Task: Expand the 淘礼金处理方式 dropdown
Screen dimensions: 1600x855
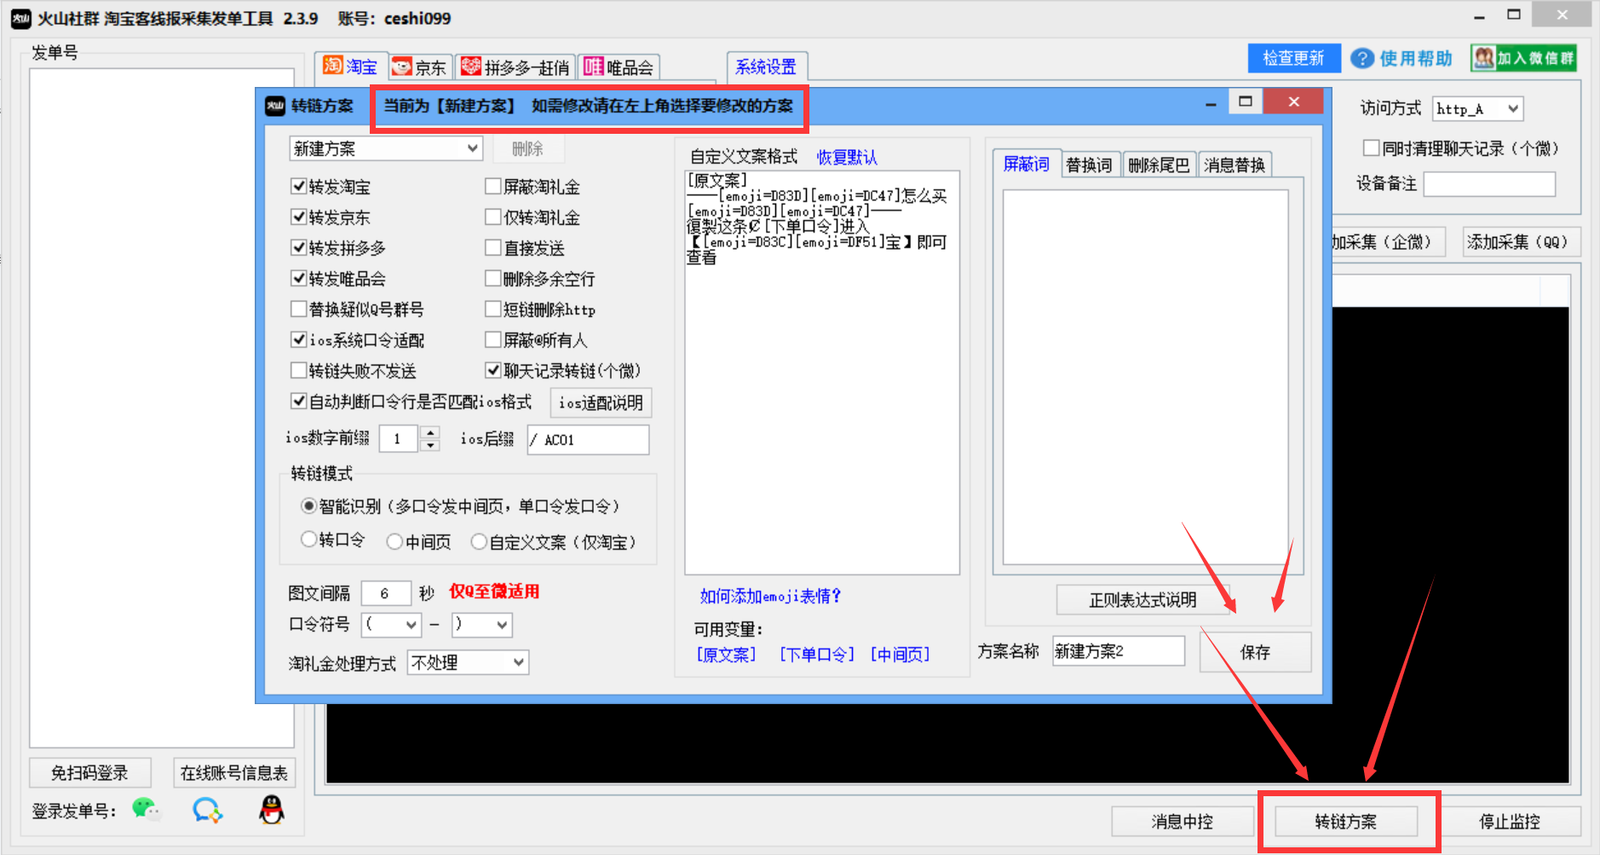Action: (468, 662)
